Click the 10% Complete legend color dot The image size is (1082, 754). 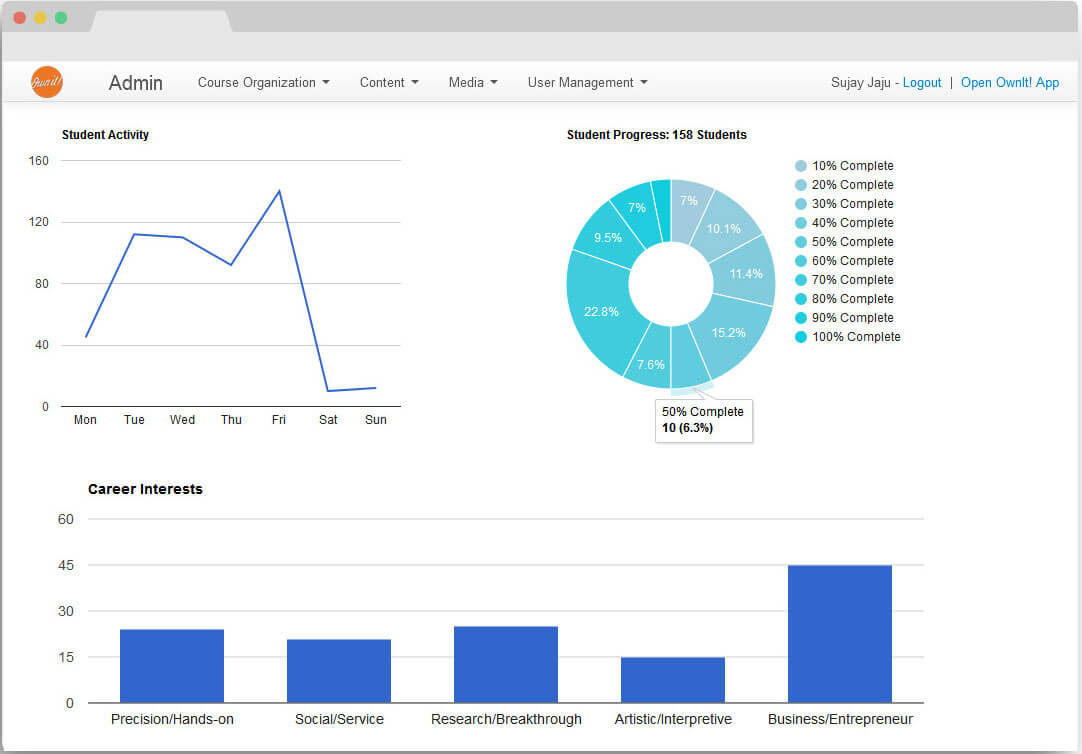click(800, 166)
